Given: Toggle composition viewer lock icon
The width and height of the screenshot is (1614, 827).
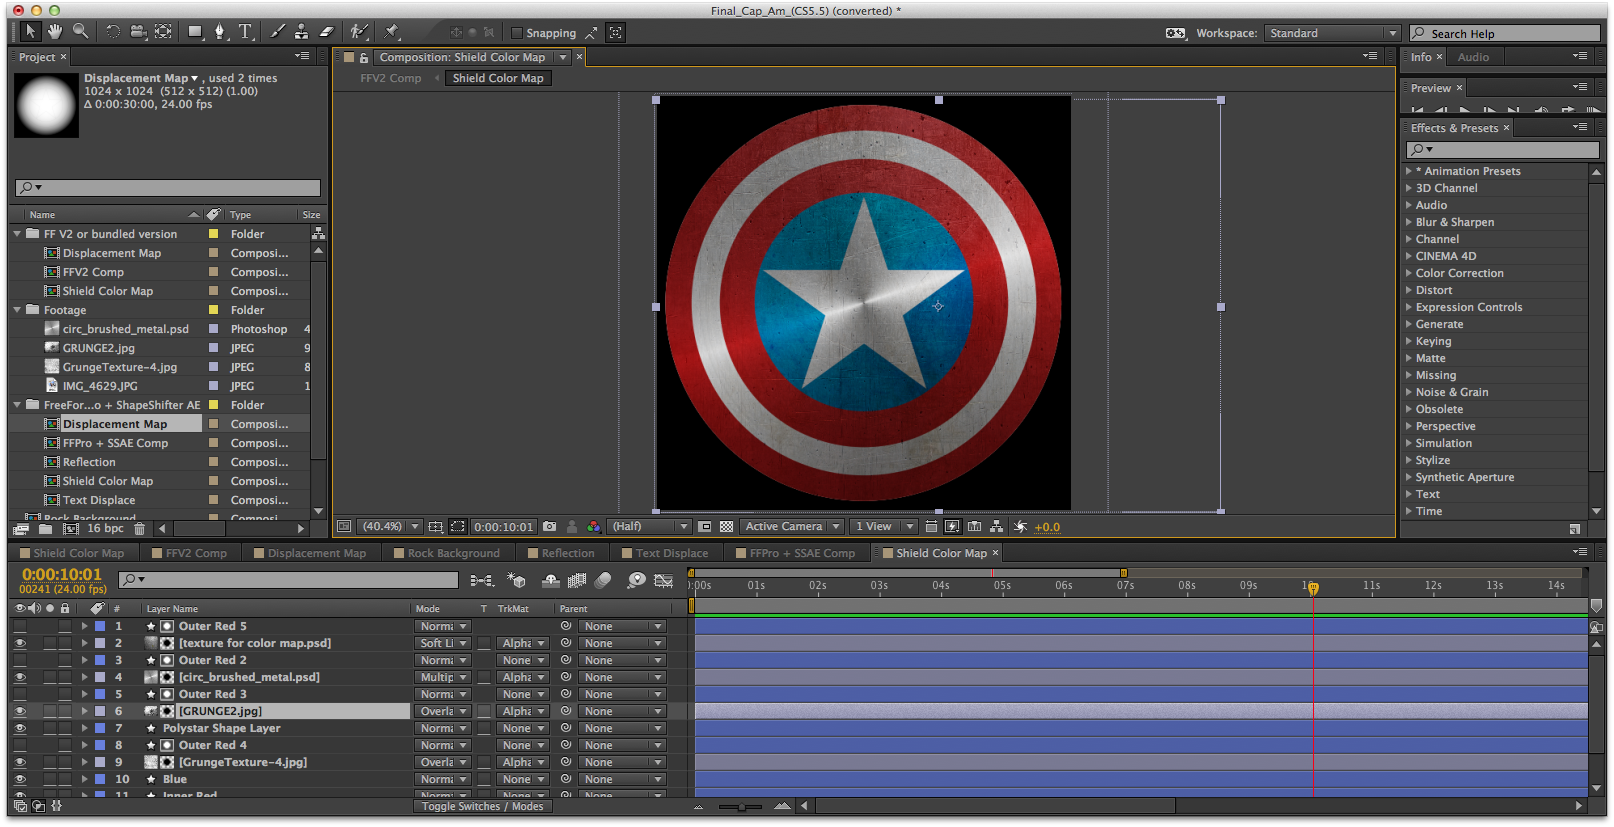Looking at the screenshot, I should click(364, 58).
